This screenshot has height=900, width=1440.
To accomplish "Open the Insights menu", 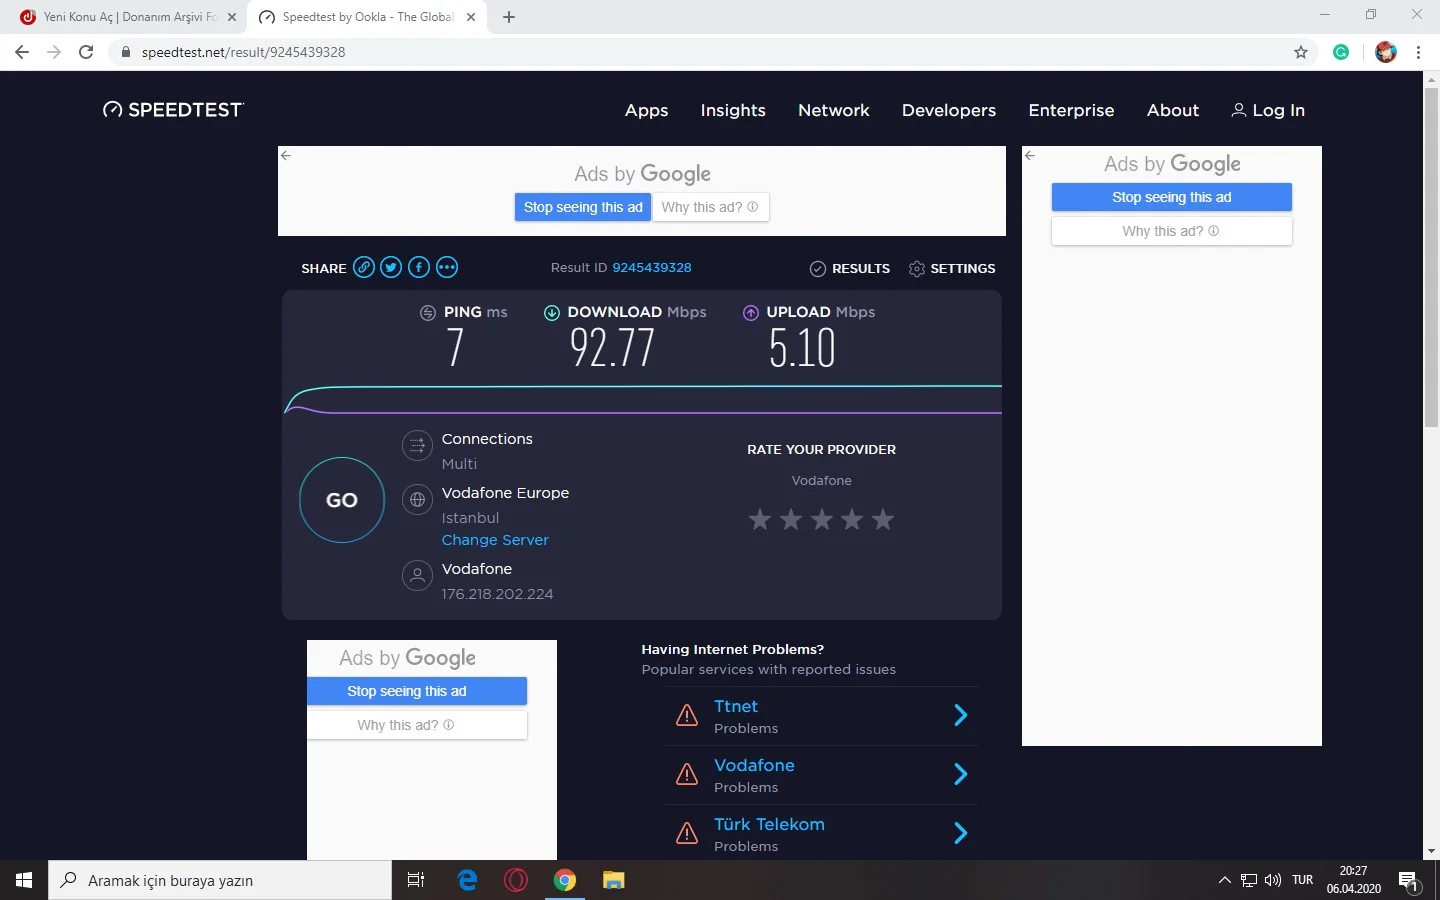I will 733,110.
